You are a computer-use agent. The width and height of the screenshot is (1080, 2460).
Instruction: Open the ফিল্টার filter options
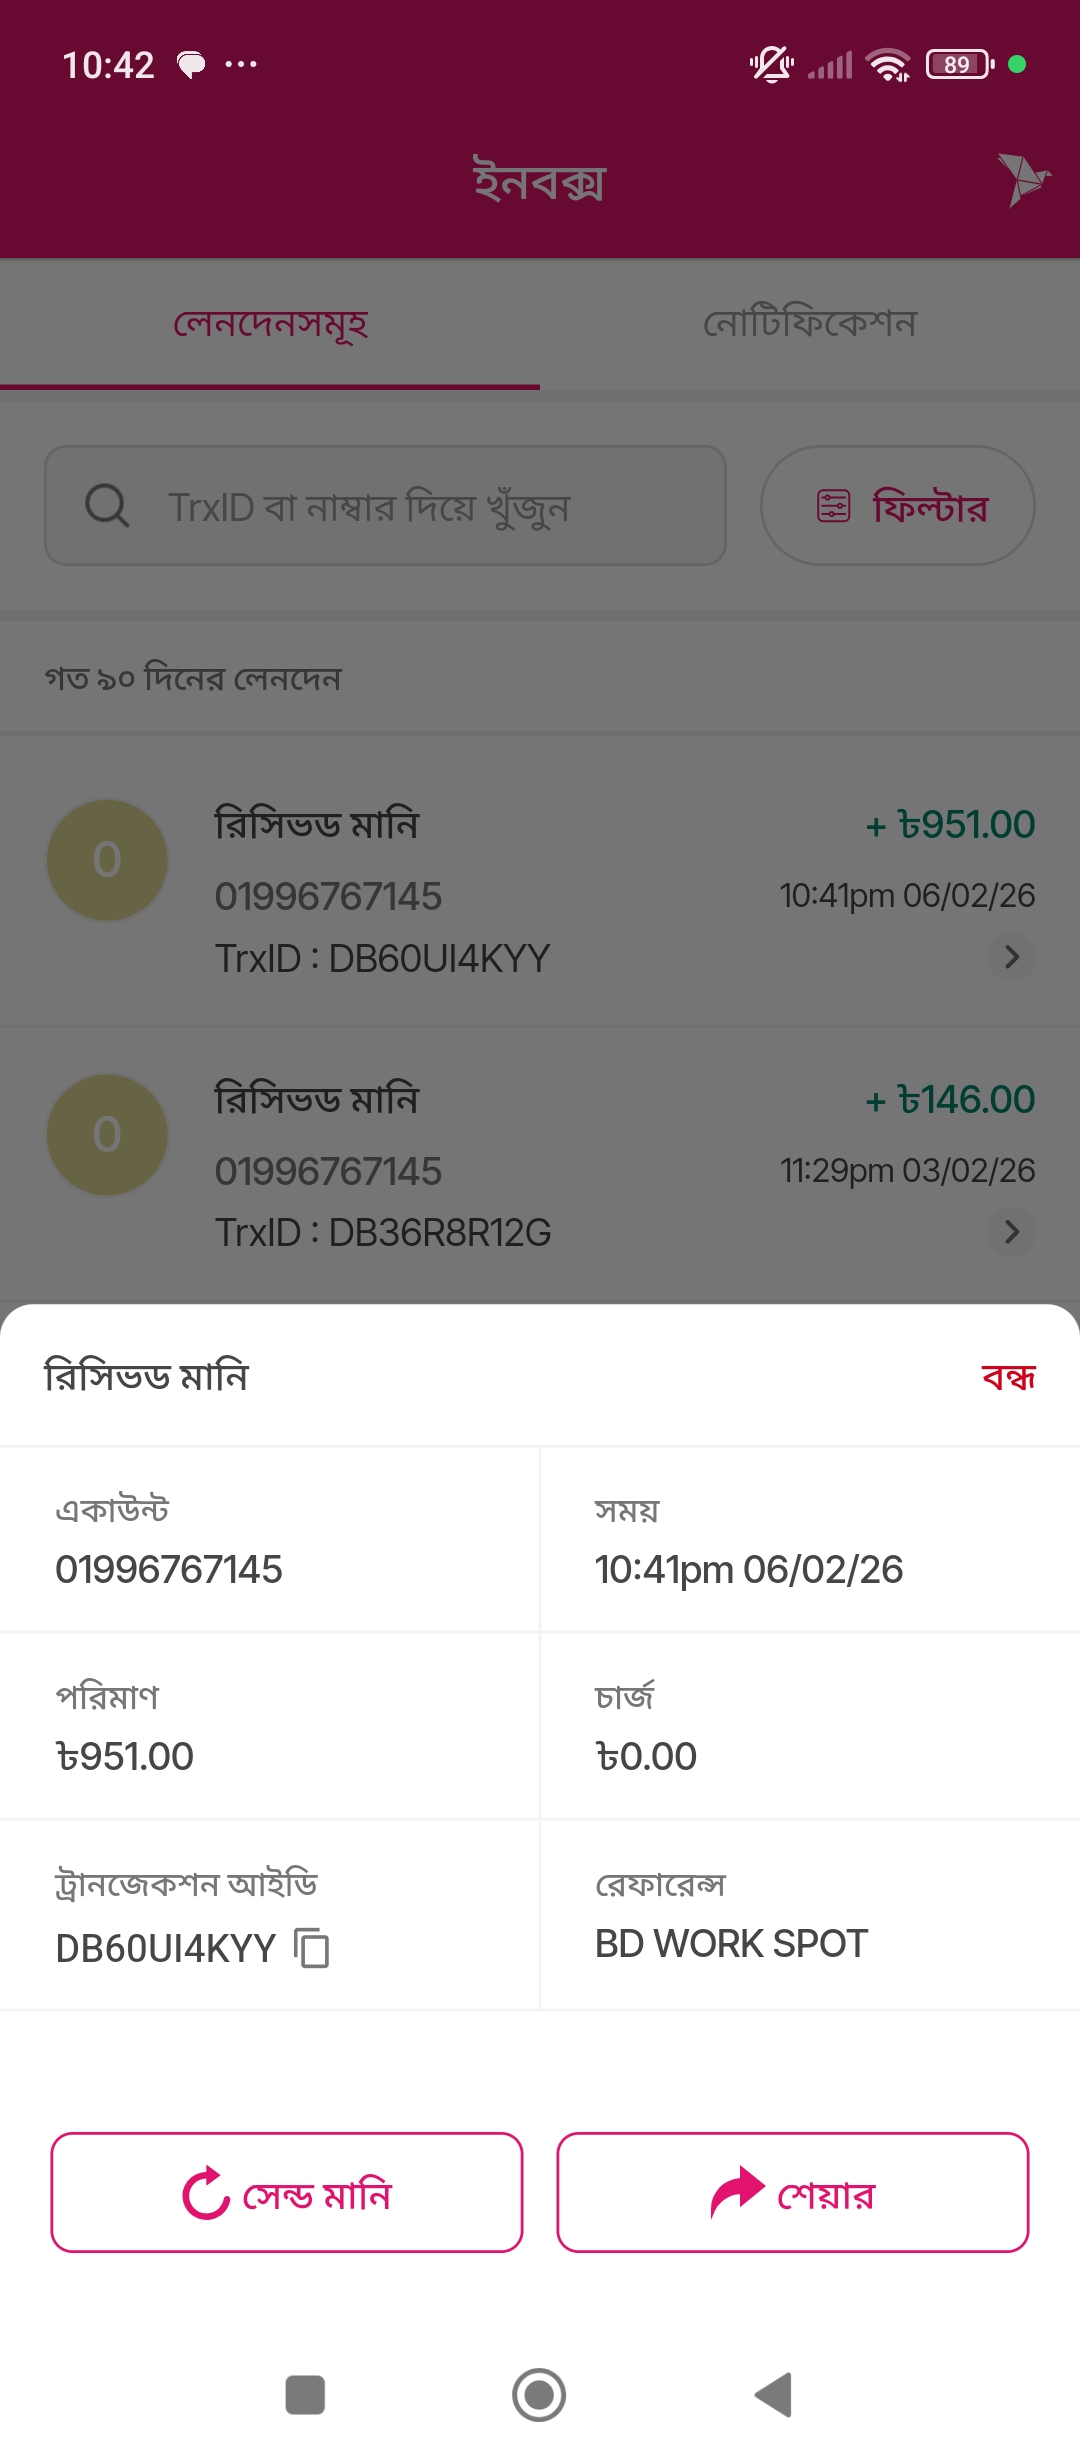point(897,506)
